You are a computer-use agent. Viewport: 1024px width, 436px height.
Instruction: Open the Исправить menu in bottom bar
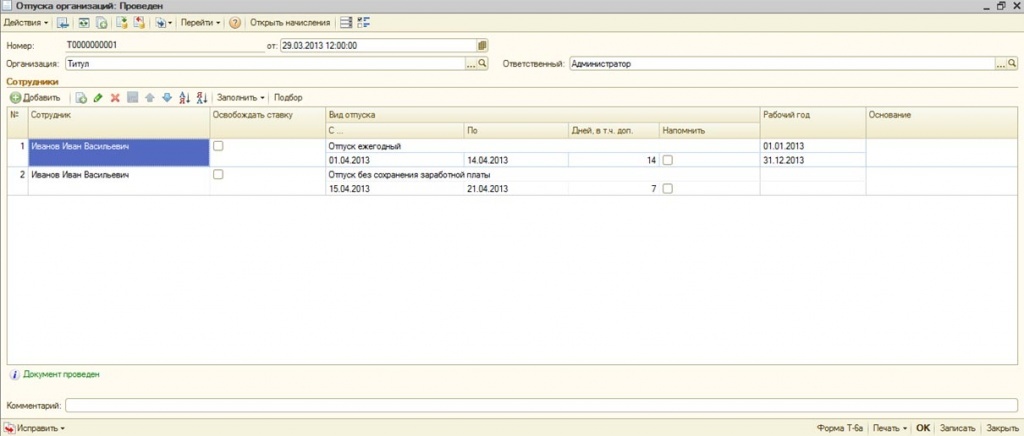40,428
